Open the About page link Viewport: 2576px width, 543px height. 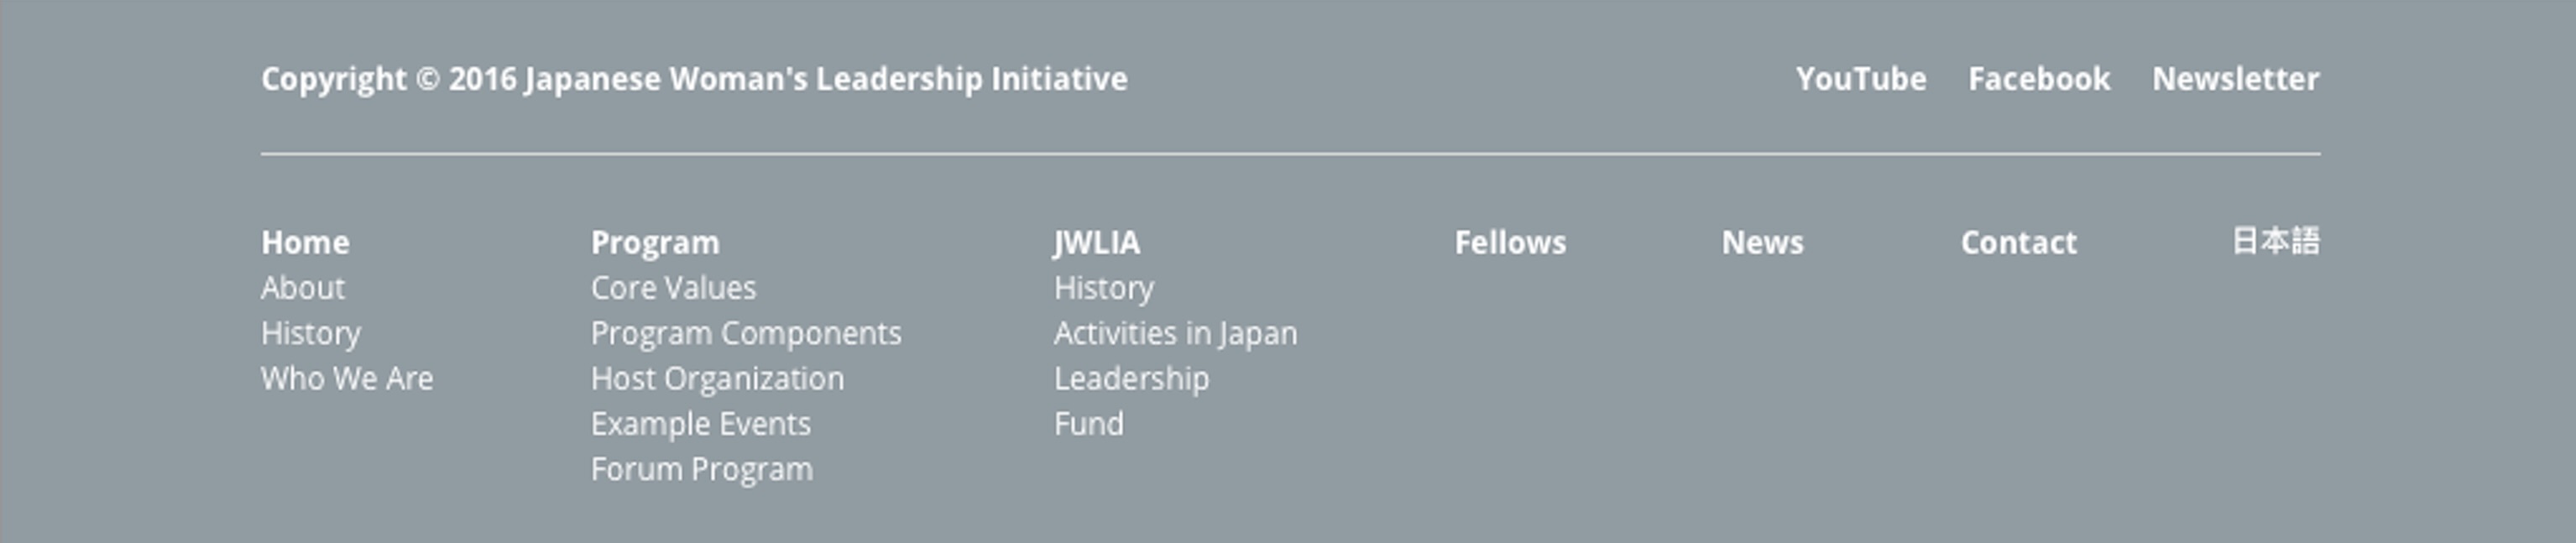tap(302, 288)
